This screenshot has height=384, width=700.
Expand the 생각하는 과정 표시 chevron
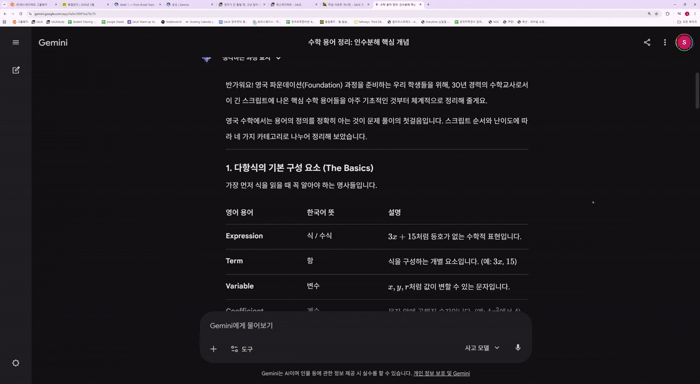[x=278, y=58]
